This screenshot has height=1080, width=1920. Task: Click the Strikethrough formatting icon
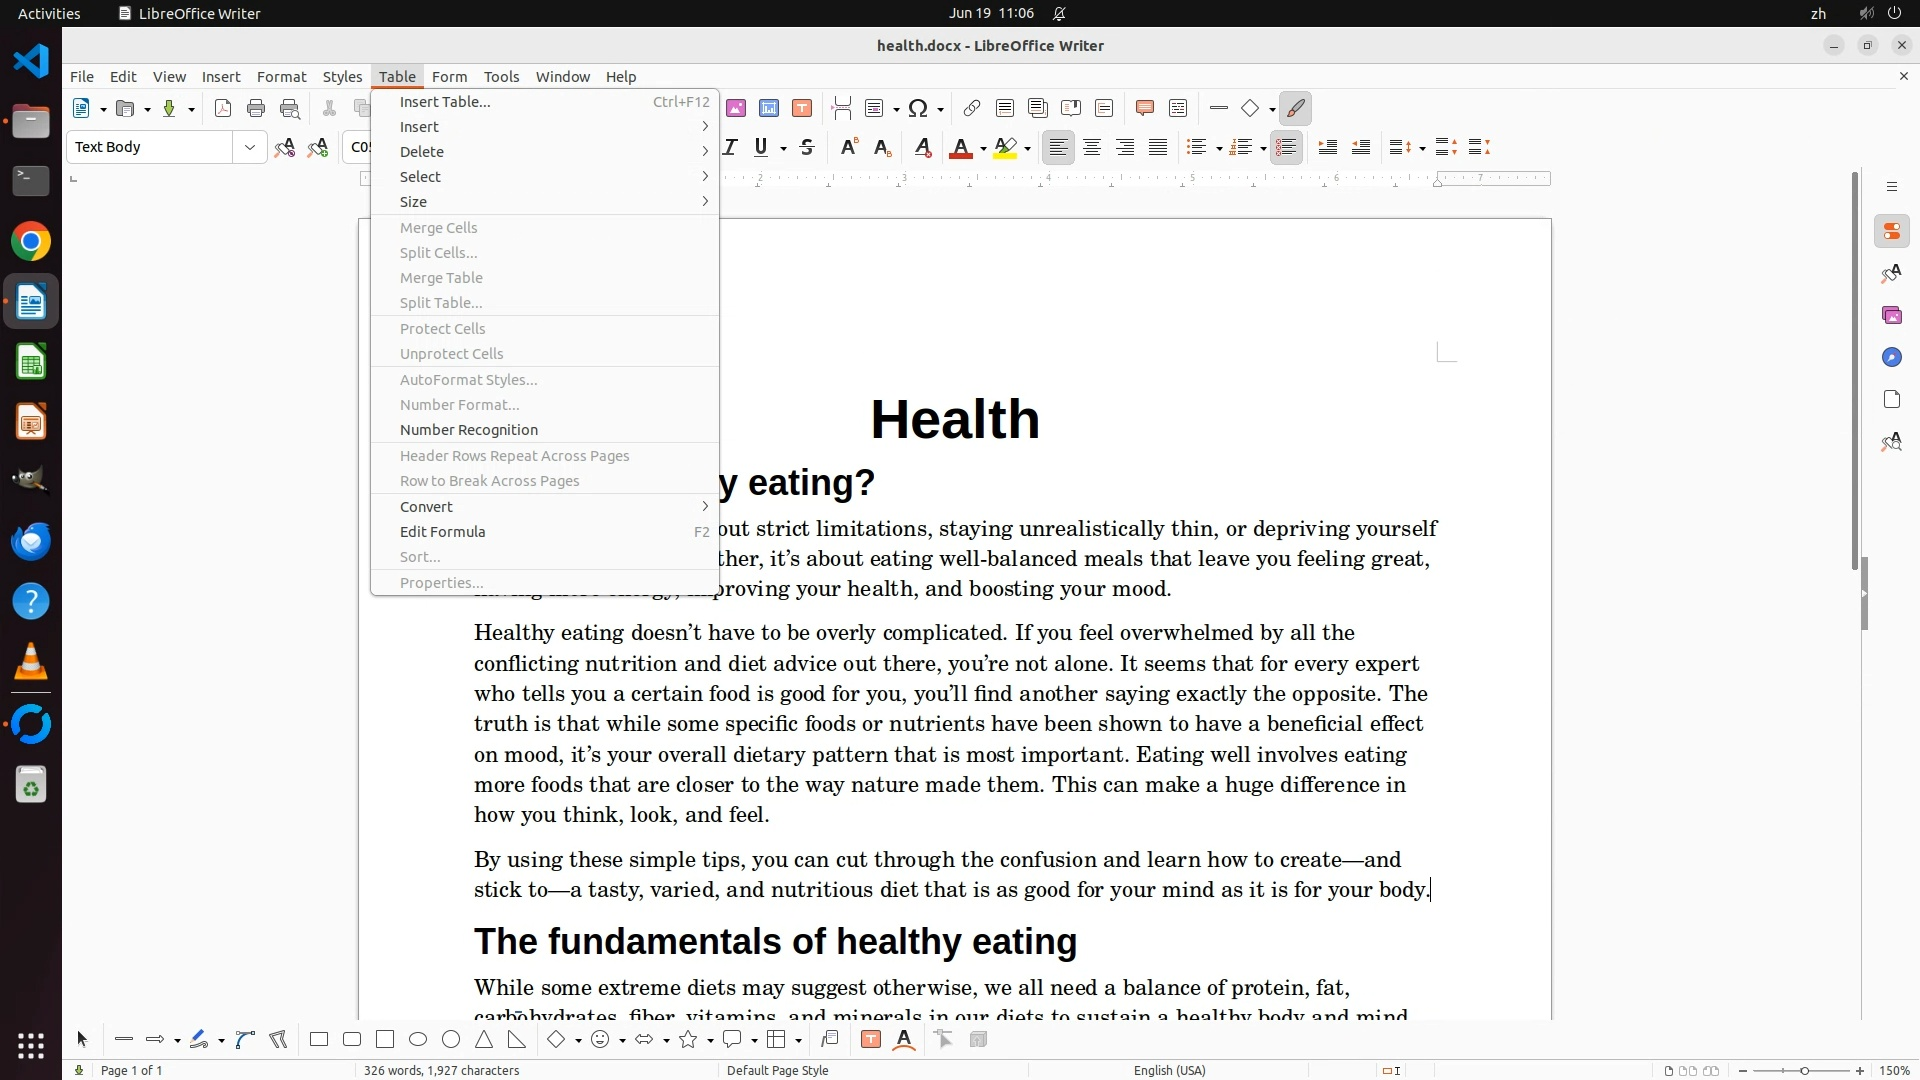pyautogui.click(x=807, y=148)
